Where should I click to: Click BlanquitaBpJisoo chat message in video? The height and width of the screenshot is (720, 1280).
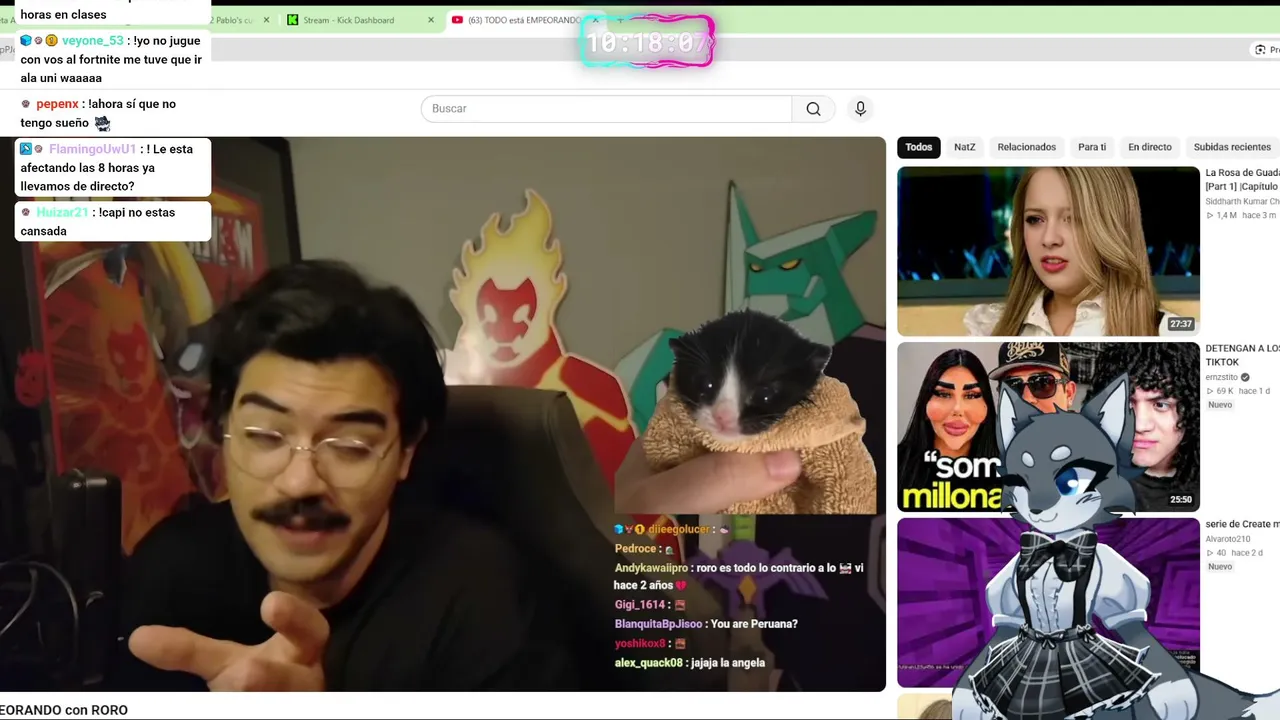tap(706, 624)
